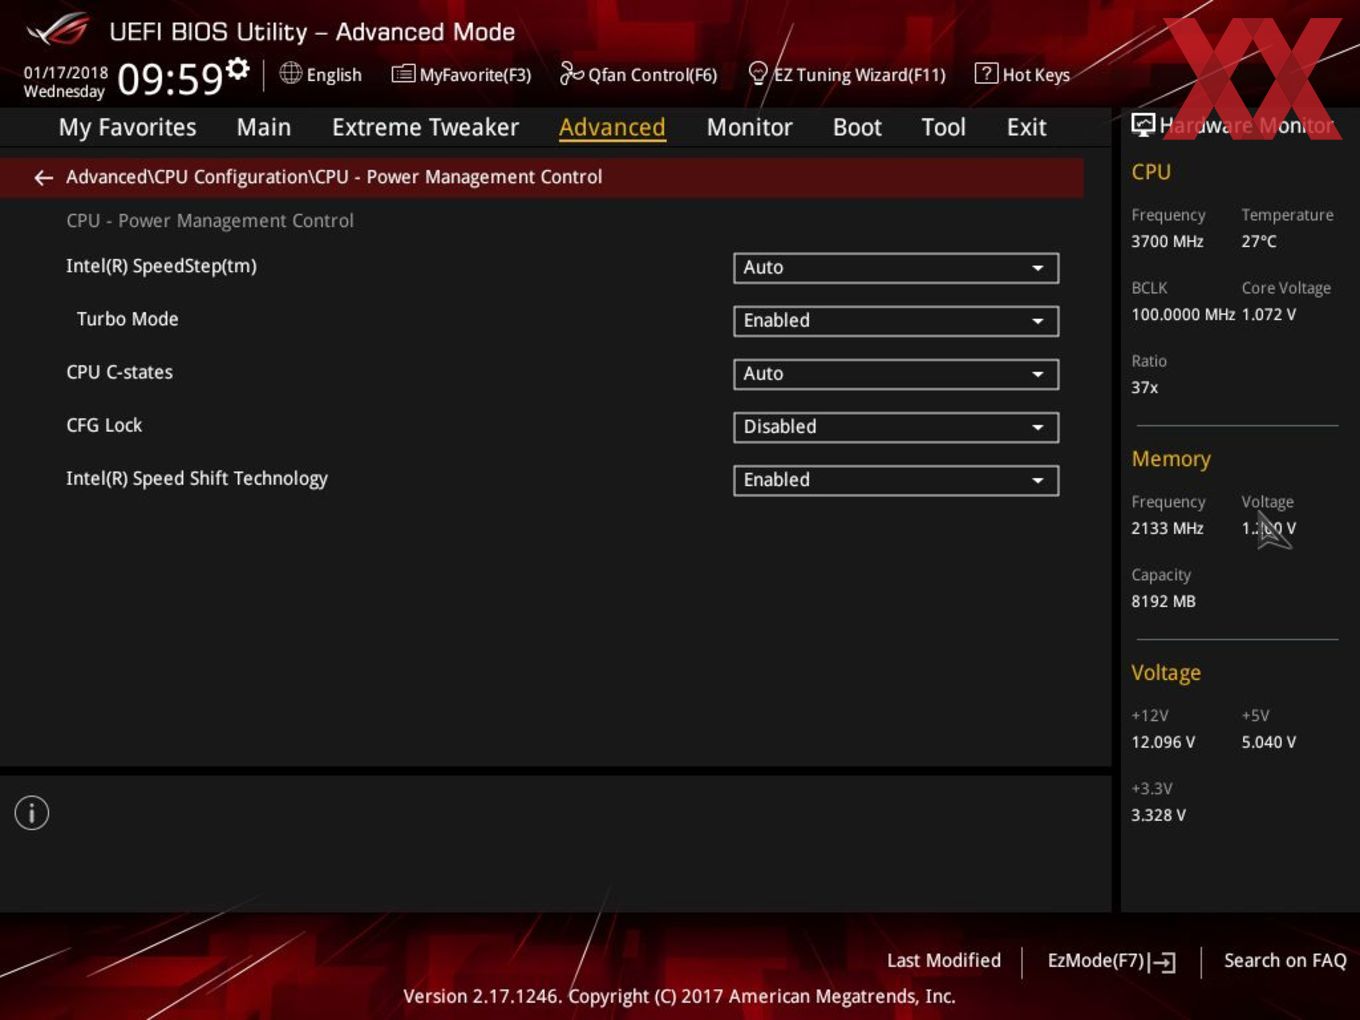
Task: Click the Hot Keys question mark icon
Action: 986,73
